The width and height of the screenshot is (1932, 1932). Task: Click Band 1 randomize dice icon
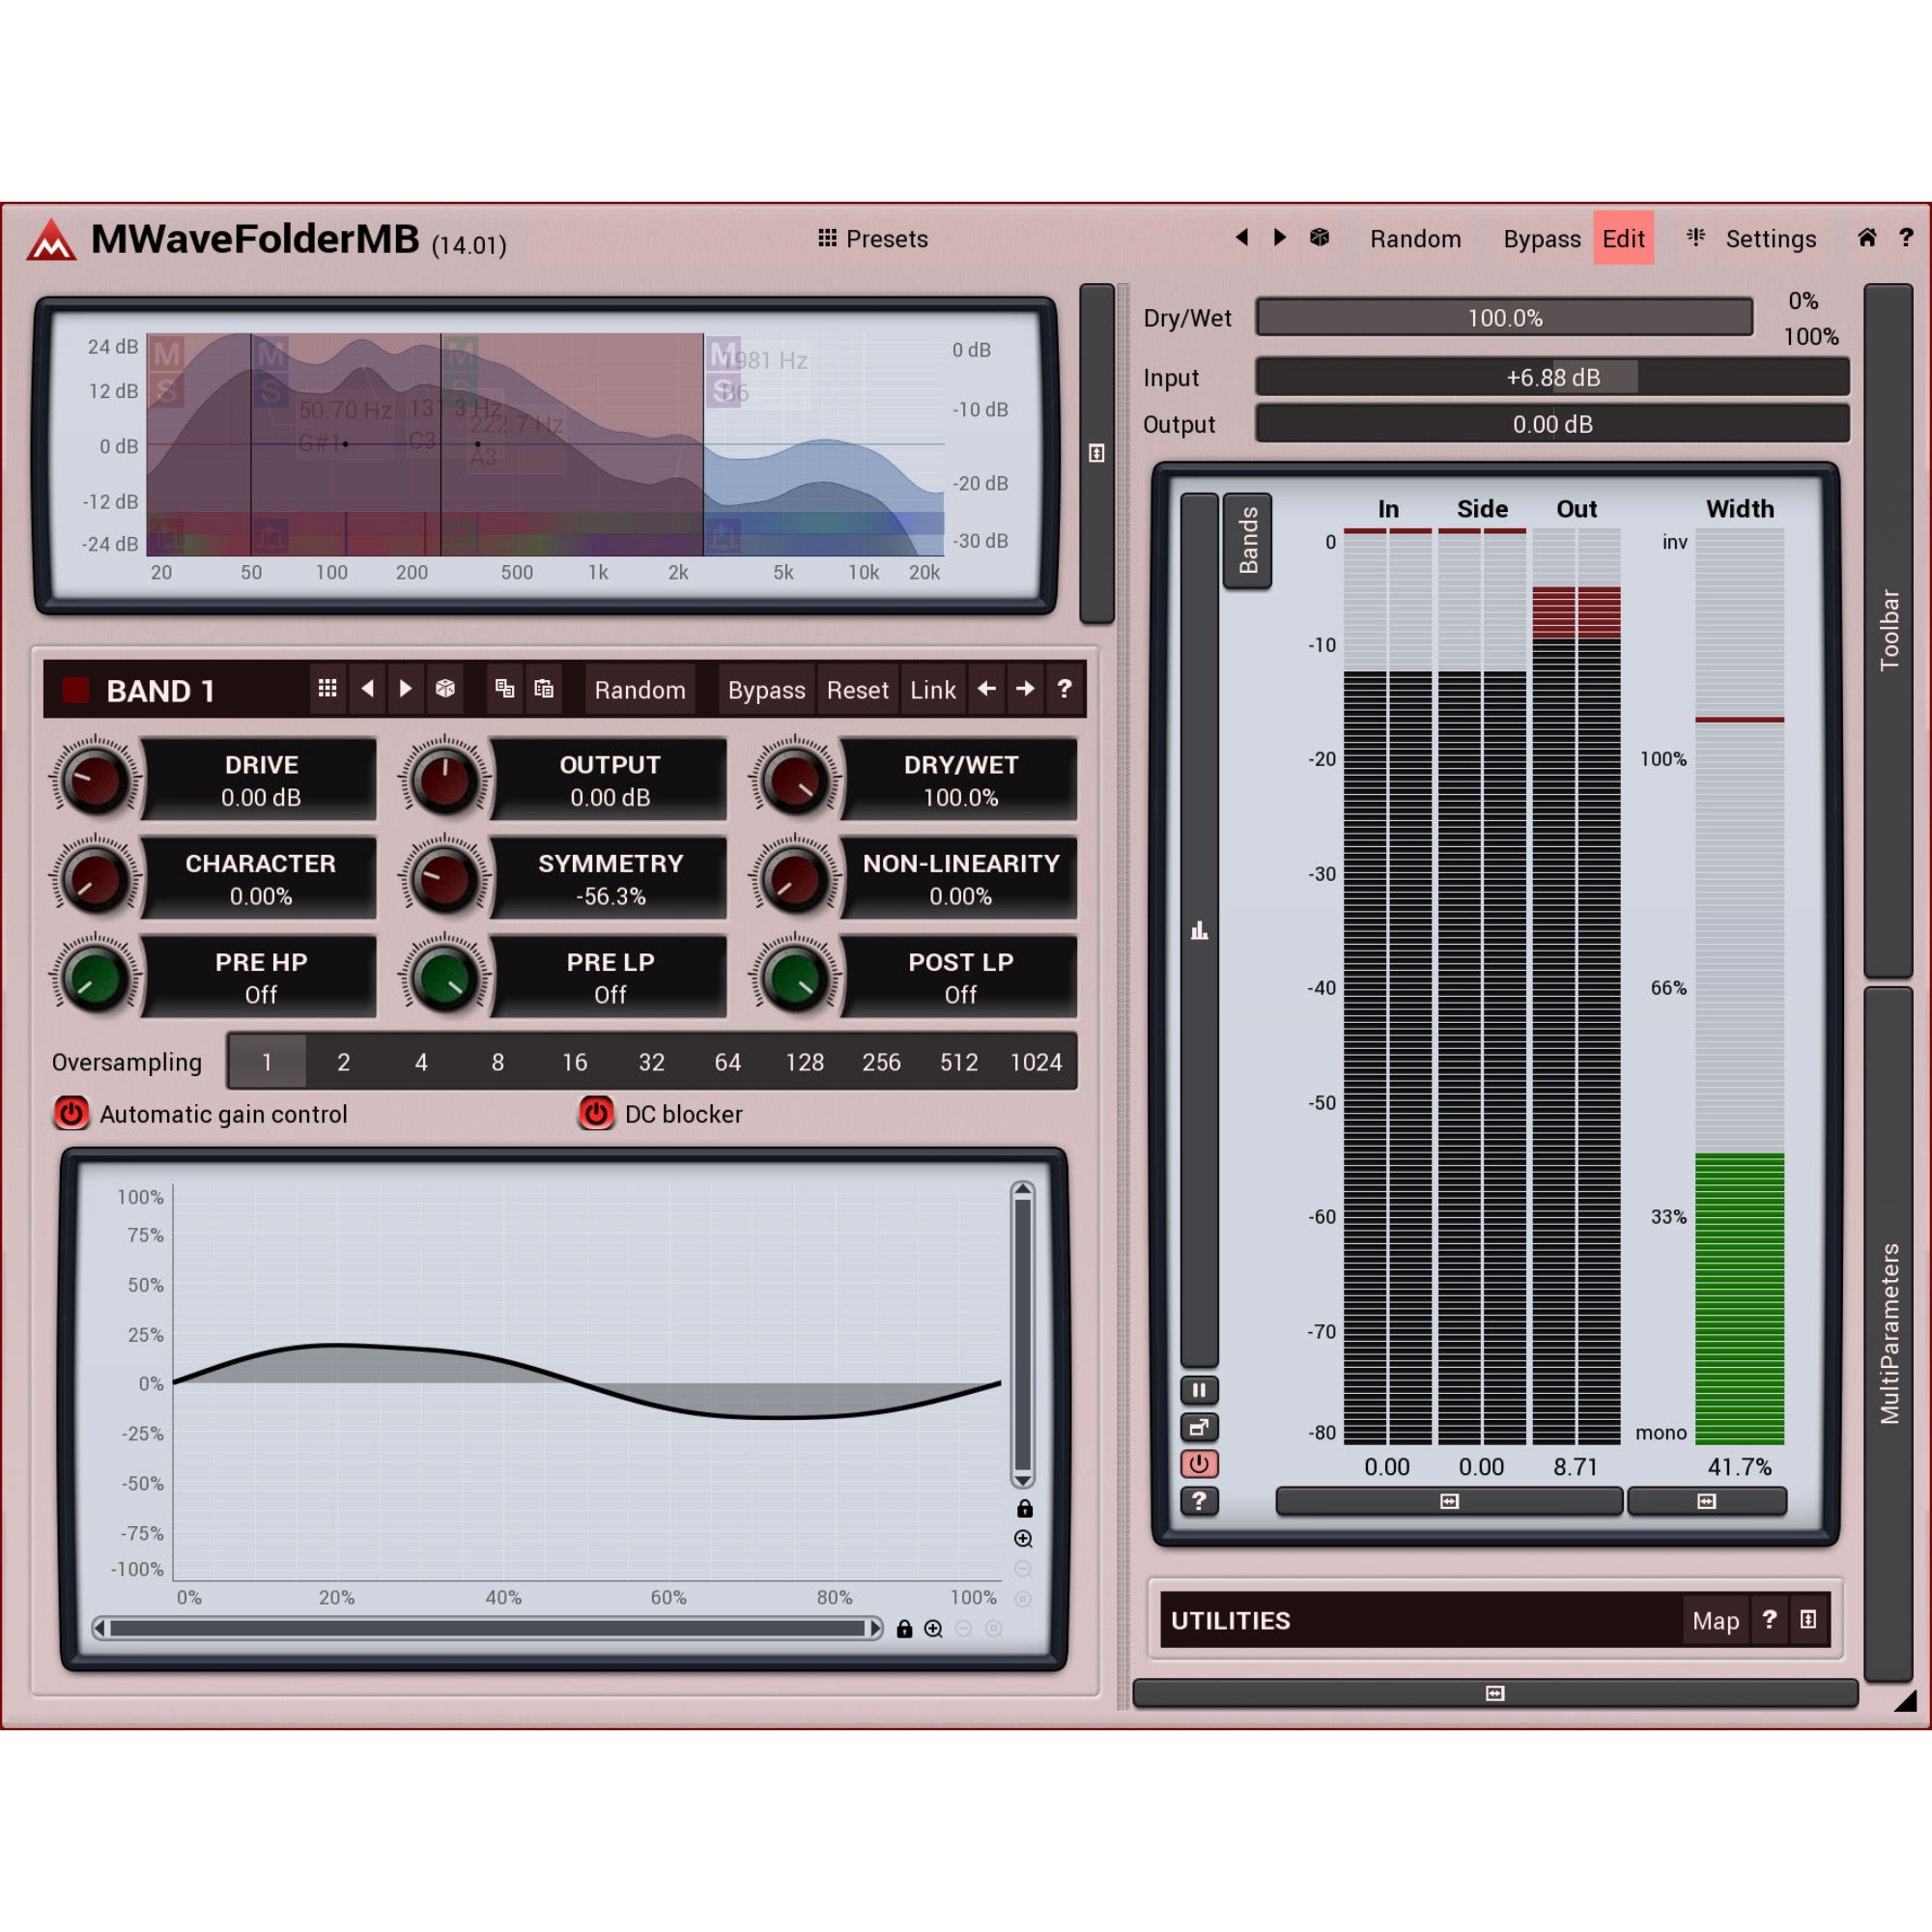pos(445,689)
